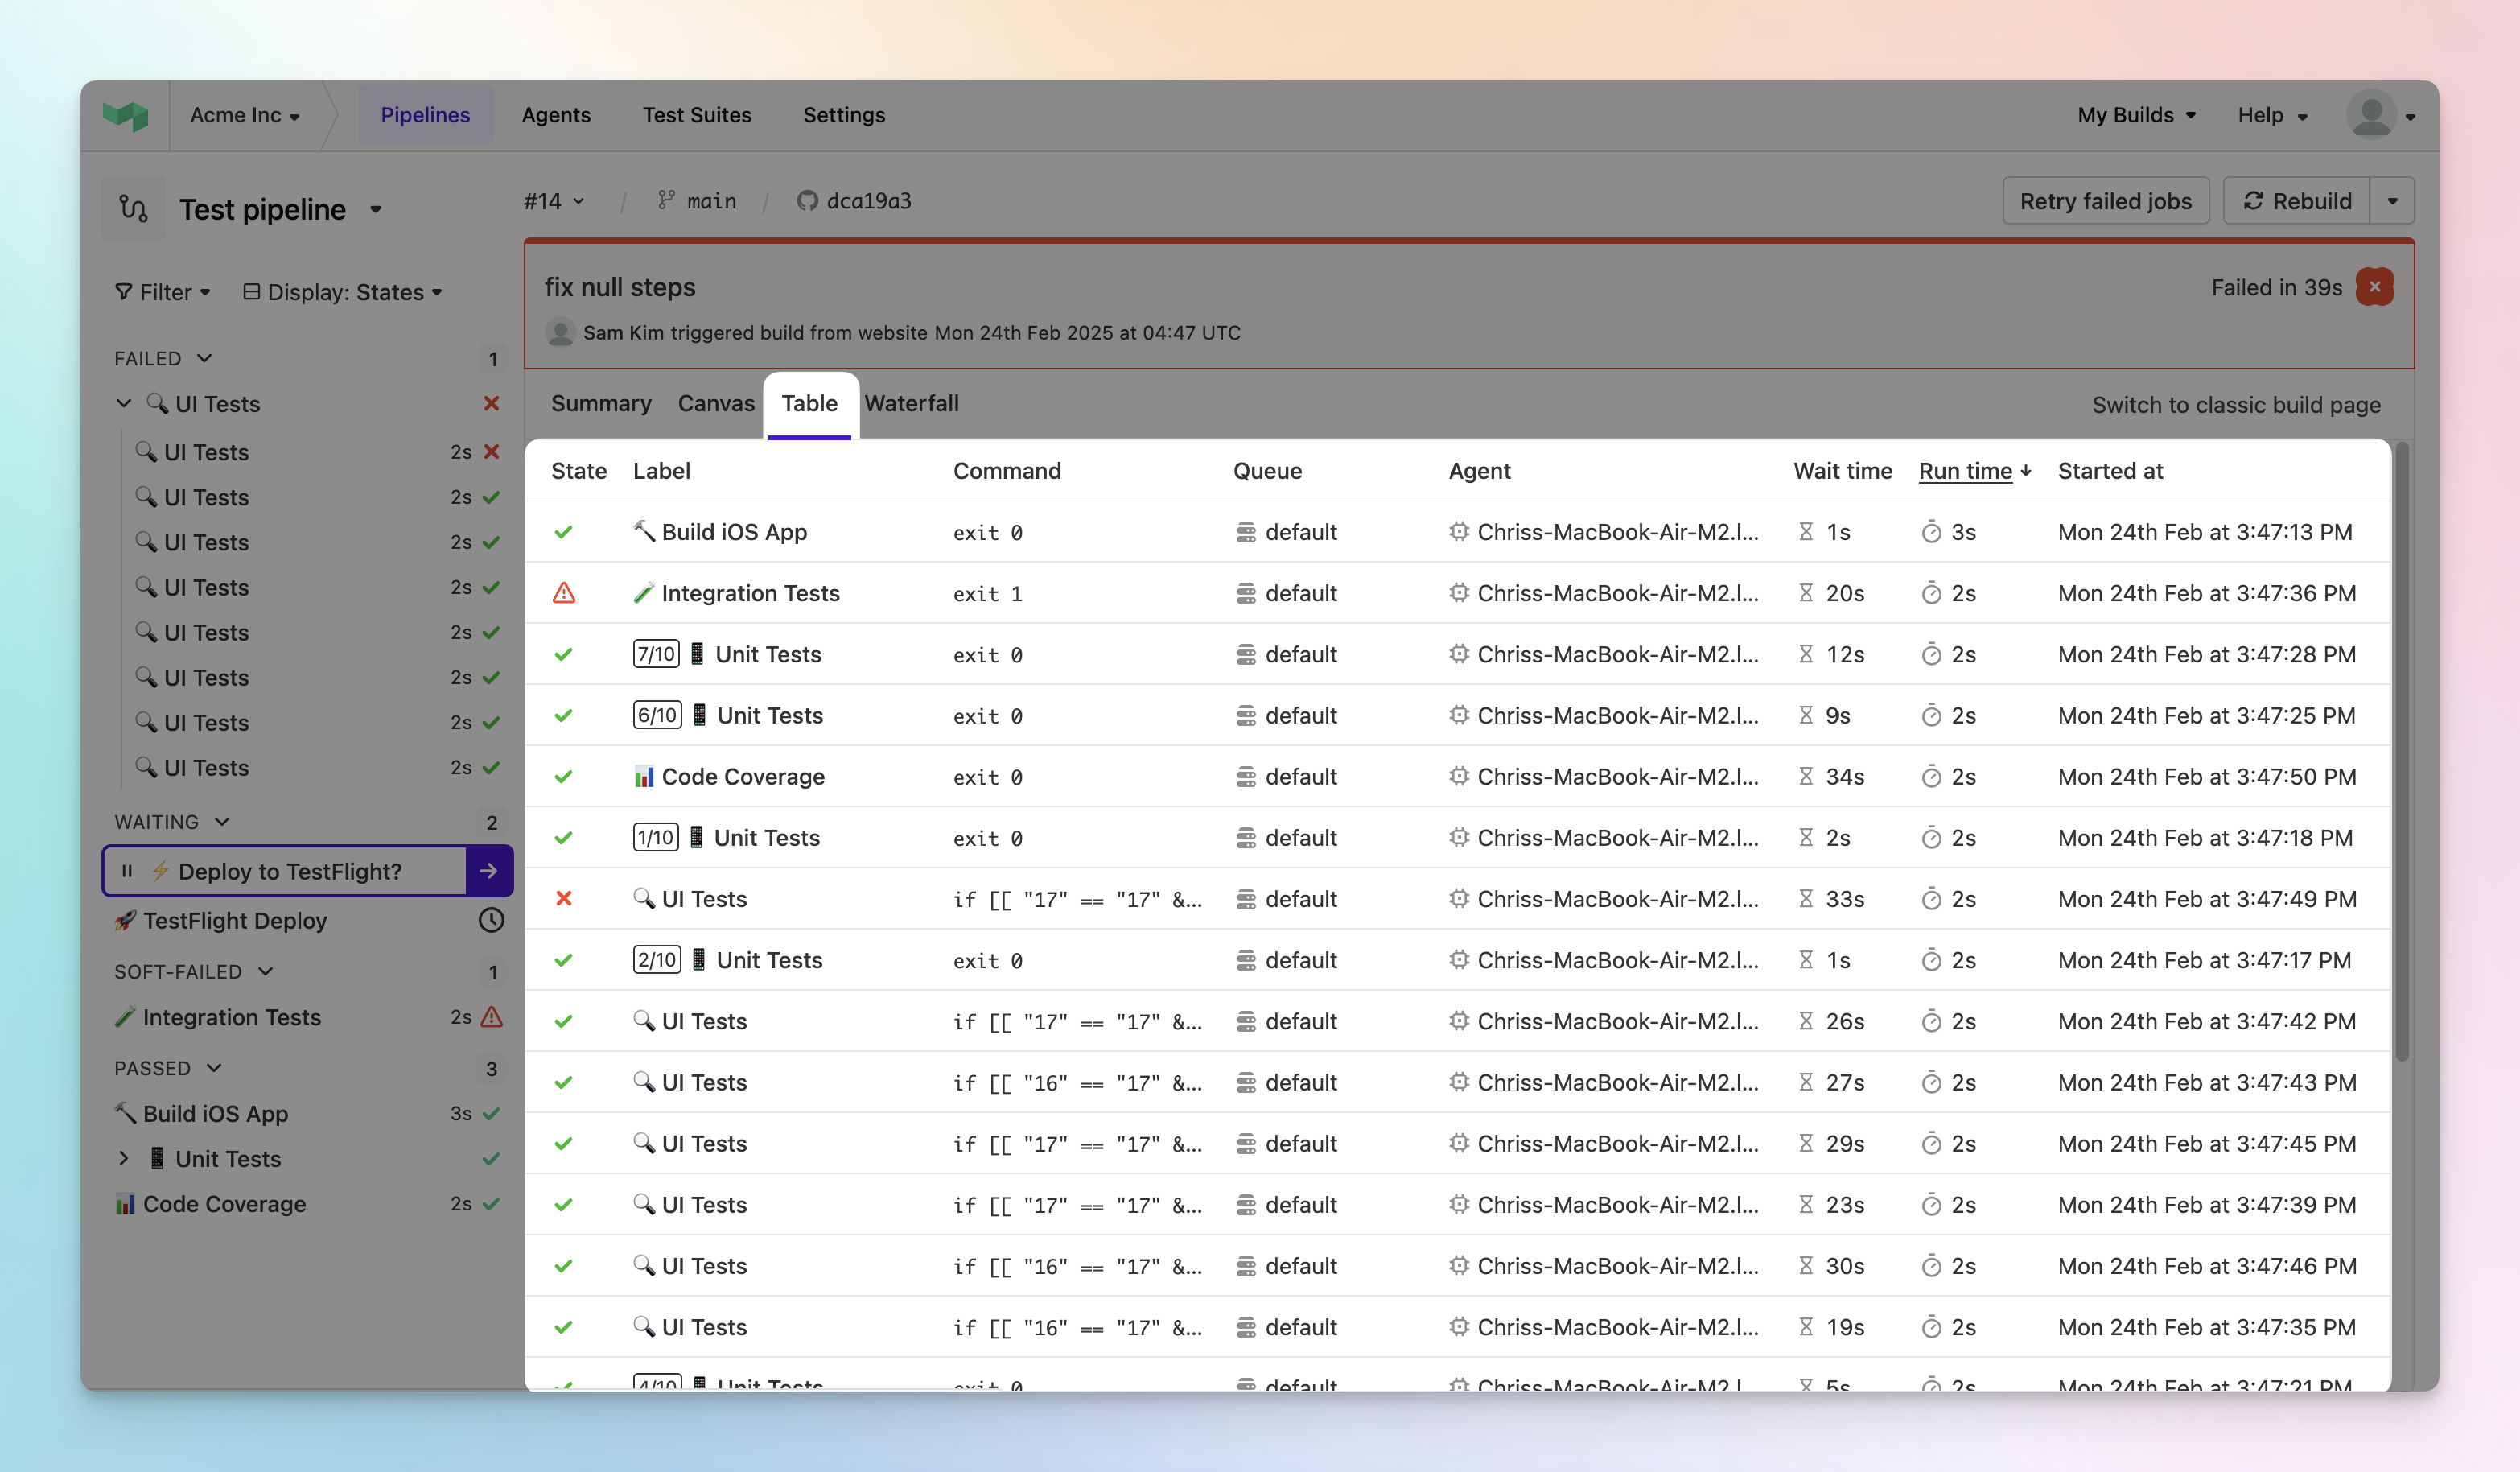Image resolution: width=2520 pixels, height=1472 pixels.
Task: Select the hammer icon on Build iOS App
Action: pyautogui.click(x=647, y=531)
